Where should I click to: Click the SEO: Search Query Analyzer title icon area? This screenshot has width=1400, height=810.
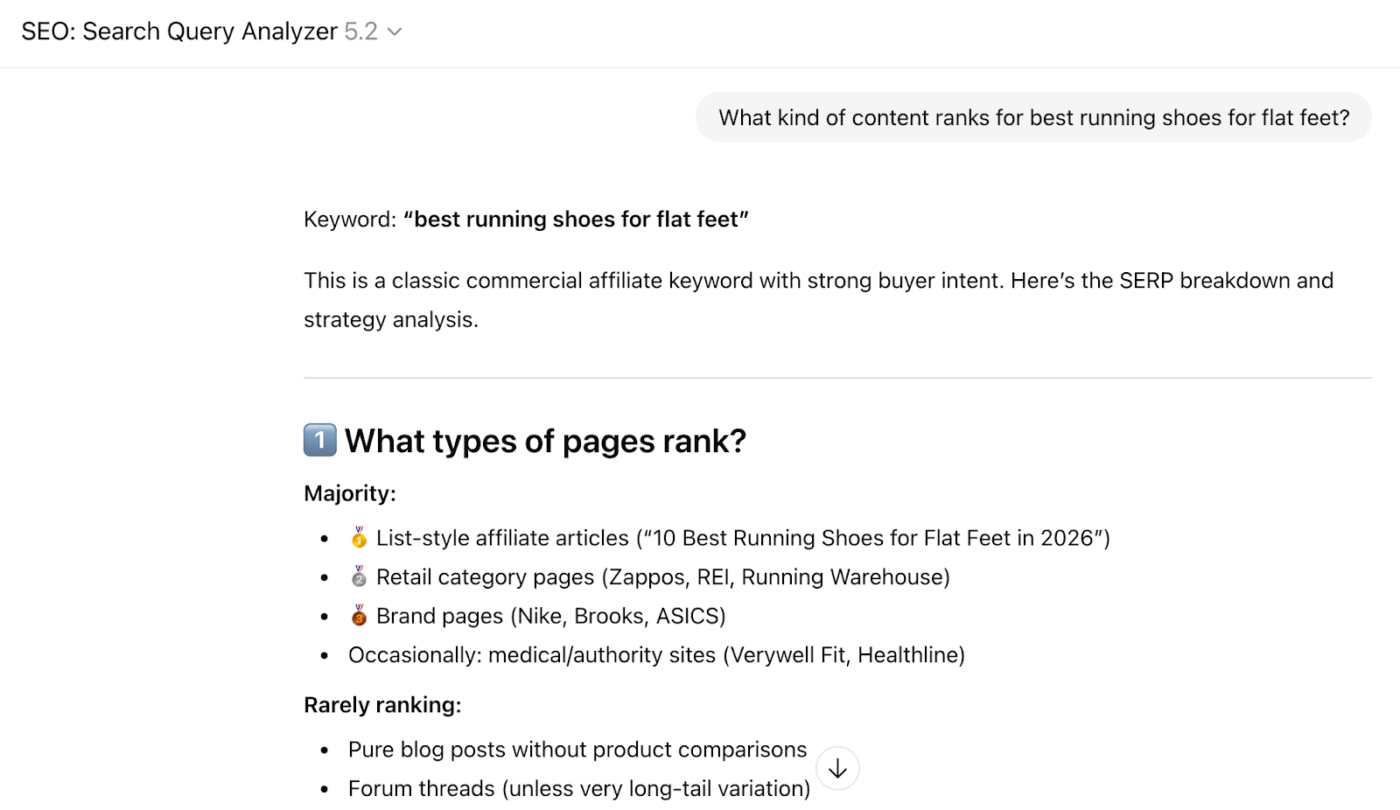[x=180, y=31]
